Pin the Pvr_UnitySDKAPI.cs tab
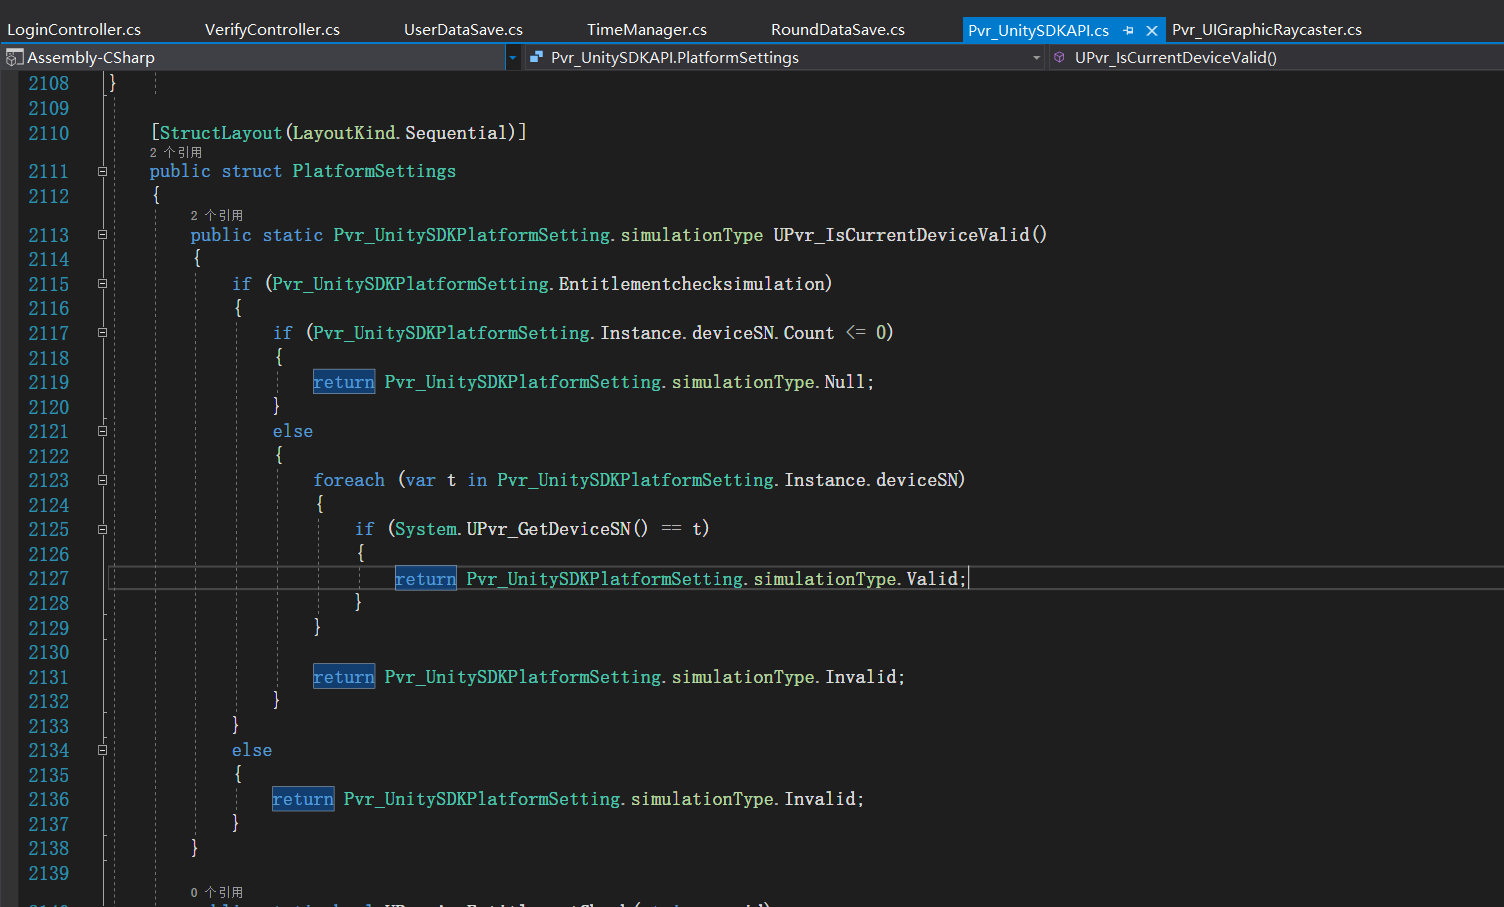This screenshot has height=907, width=1504. tap(1128, 30)
